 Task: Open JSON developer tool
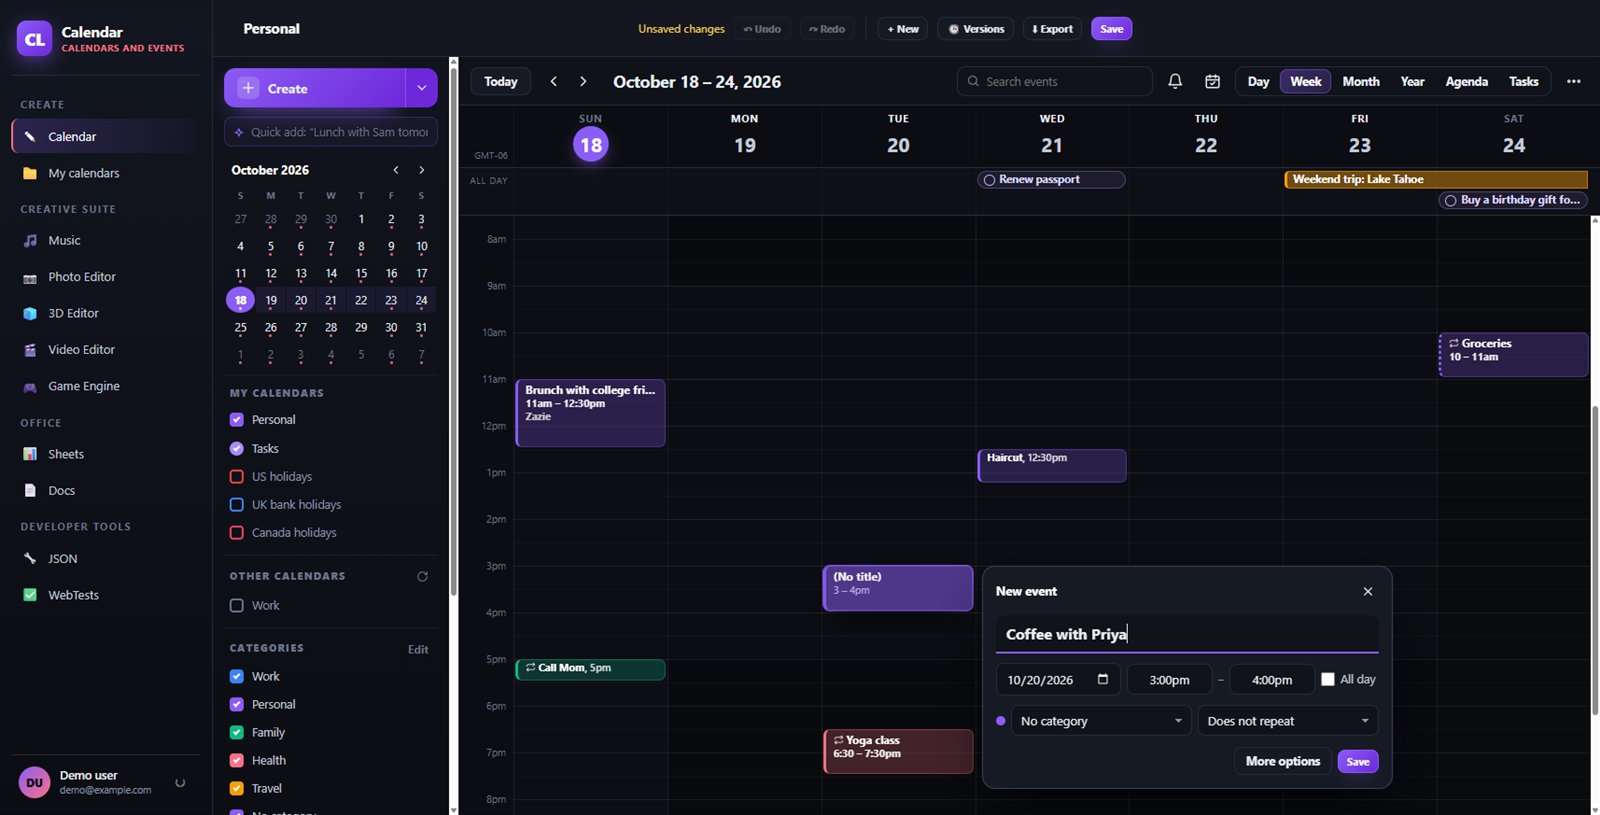tap(105, 558)
